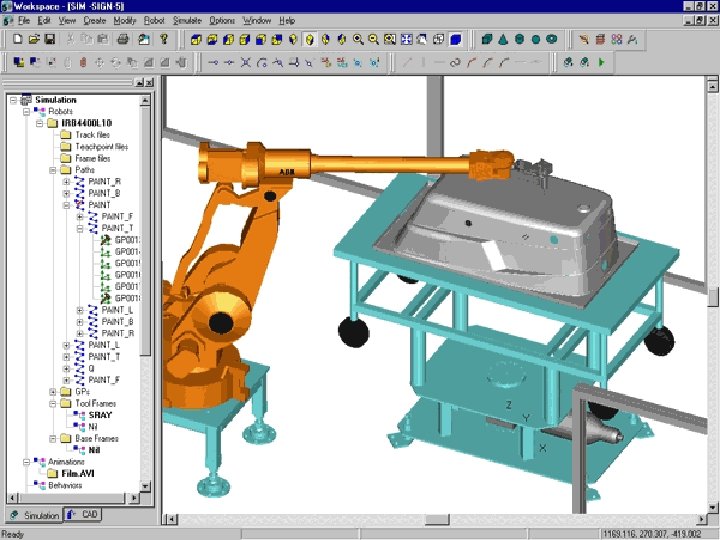Image resolution: width=720 pixels, height=540 pixels.
Task: Create a sphere with the sphere primitive icon
Action: coord(535,40)
